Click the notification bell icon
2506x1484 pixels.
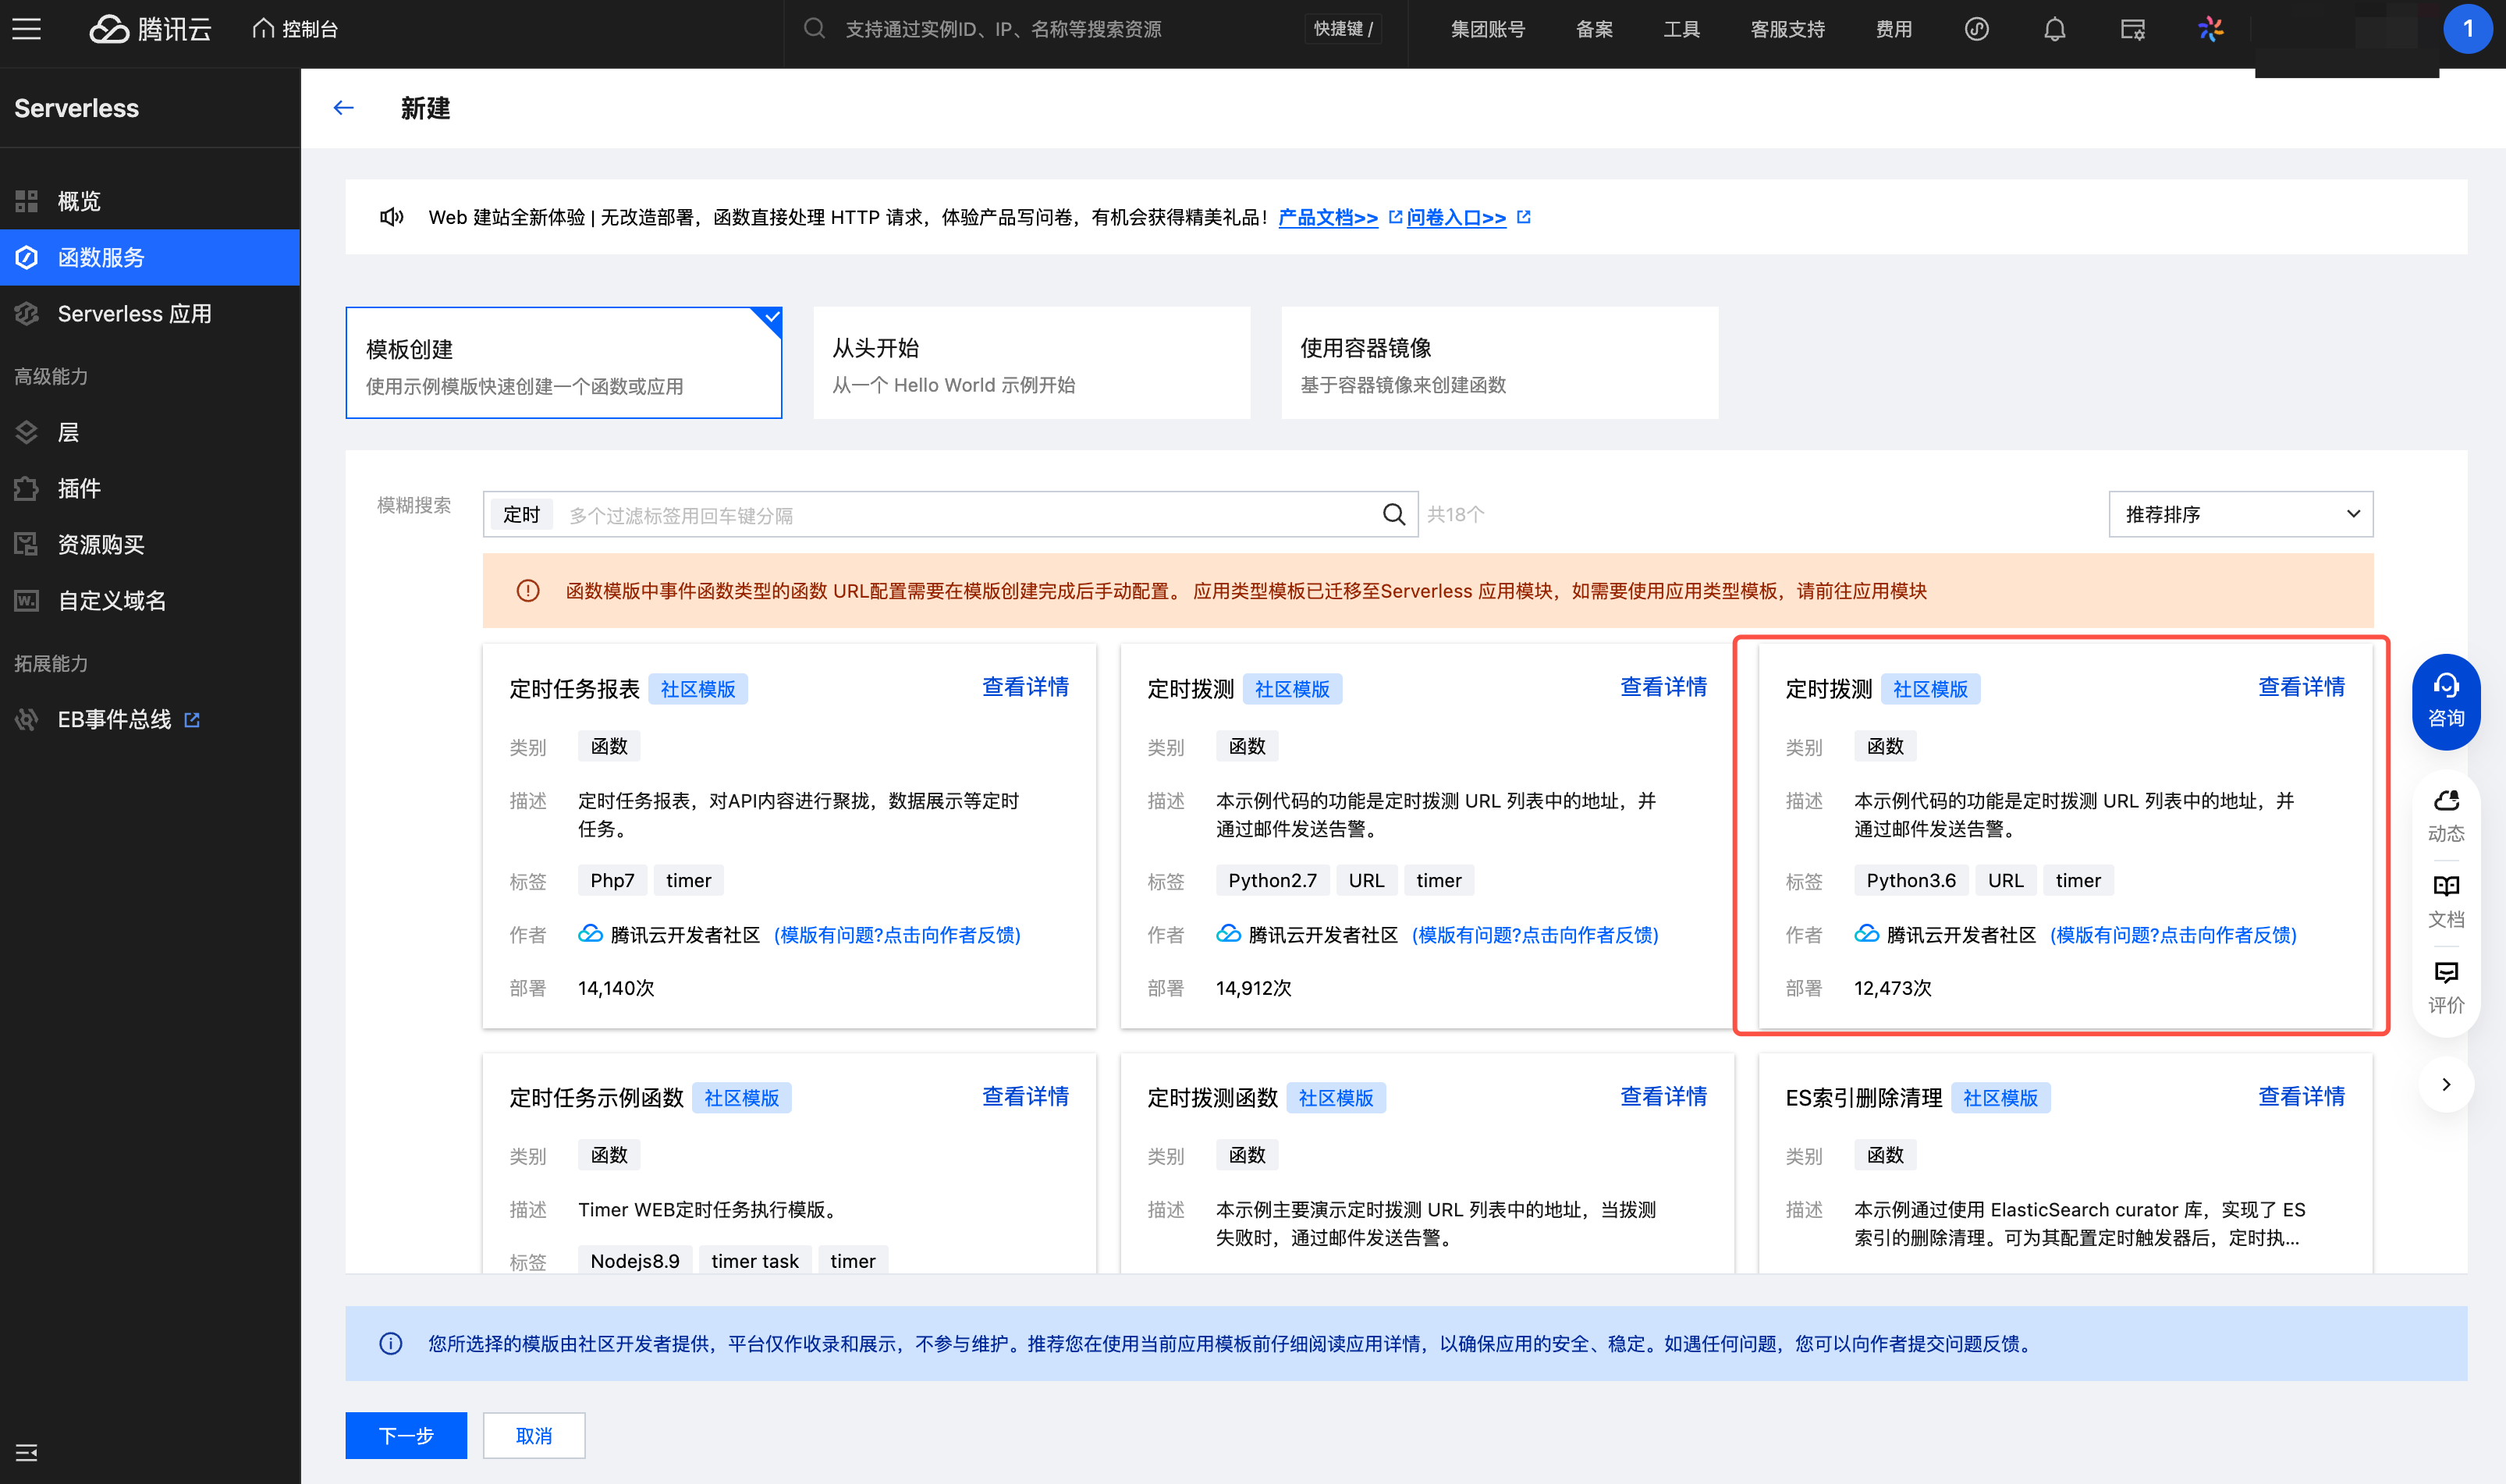tap(2054, 29)
